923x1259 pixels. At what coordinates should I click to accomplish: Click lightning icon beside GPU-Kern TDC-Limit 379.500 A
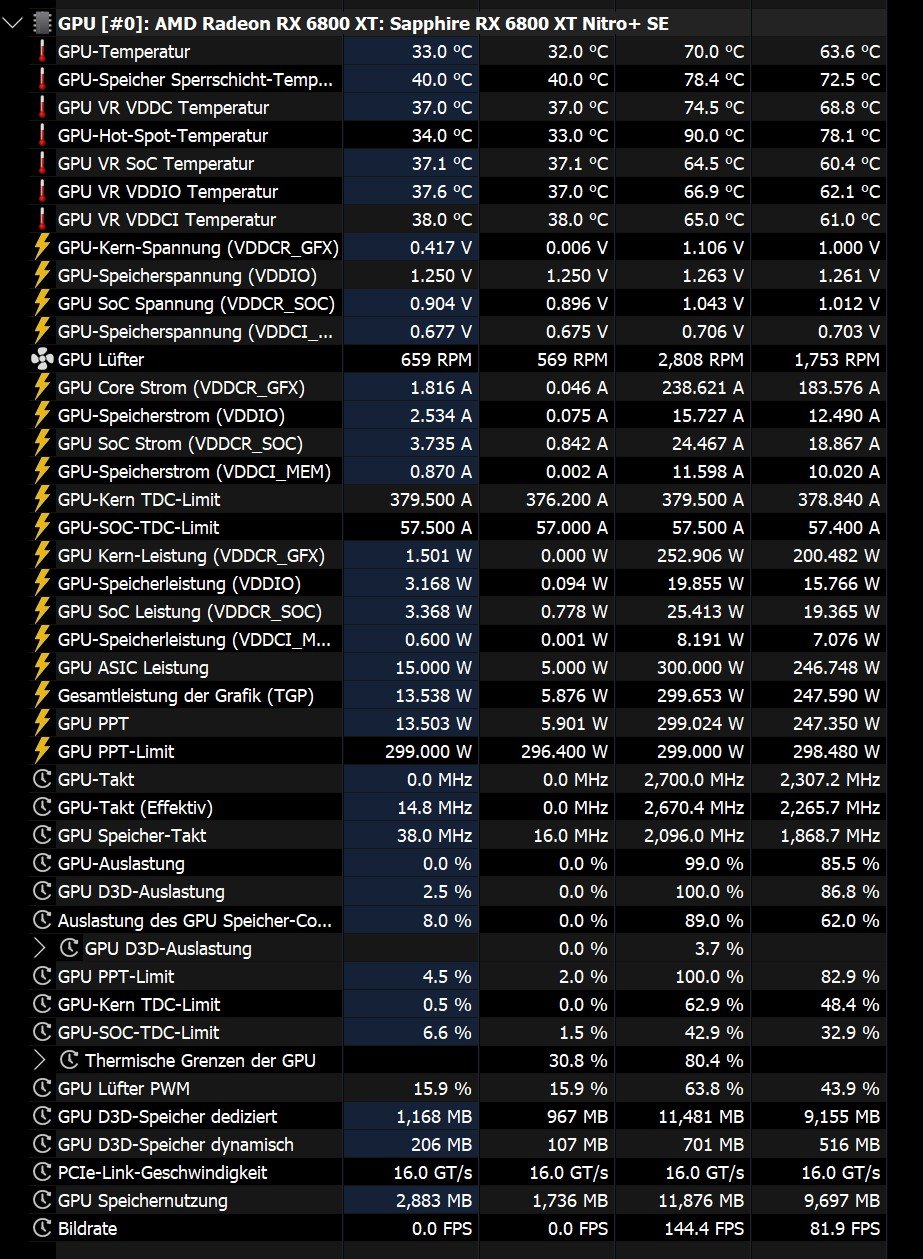coord(42,499)
